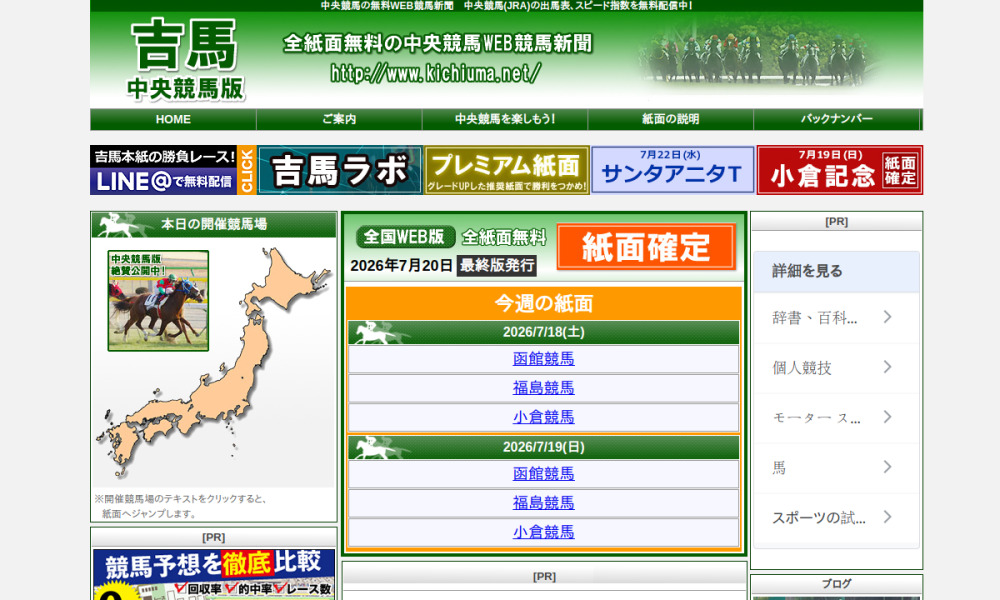Open 福島競馬 link under 2026/7/18(土)
This screenshot has height=600, width=1000.
click(543, 388)
